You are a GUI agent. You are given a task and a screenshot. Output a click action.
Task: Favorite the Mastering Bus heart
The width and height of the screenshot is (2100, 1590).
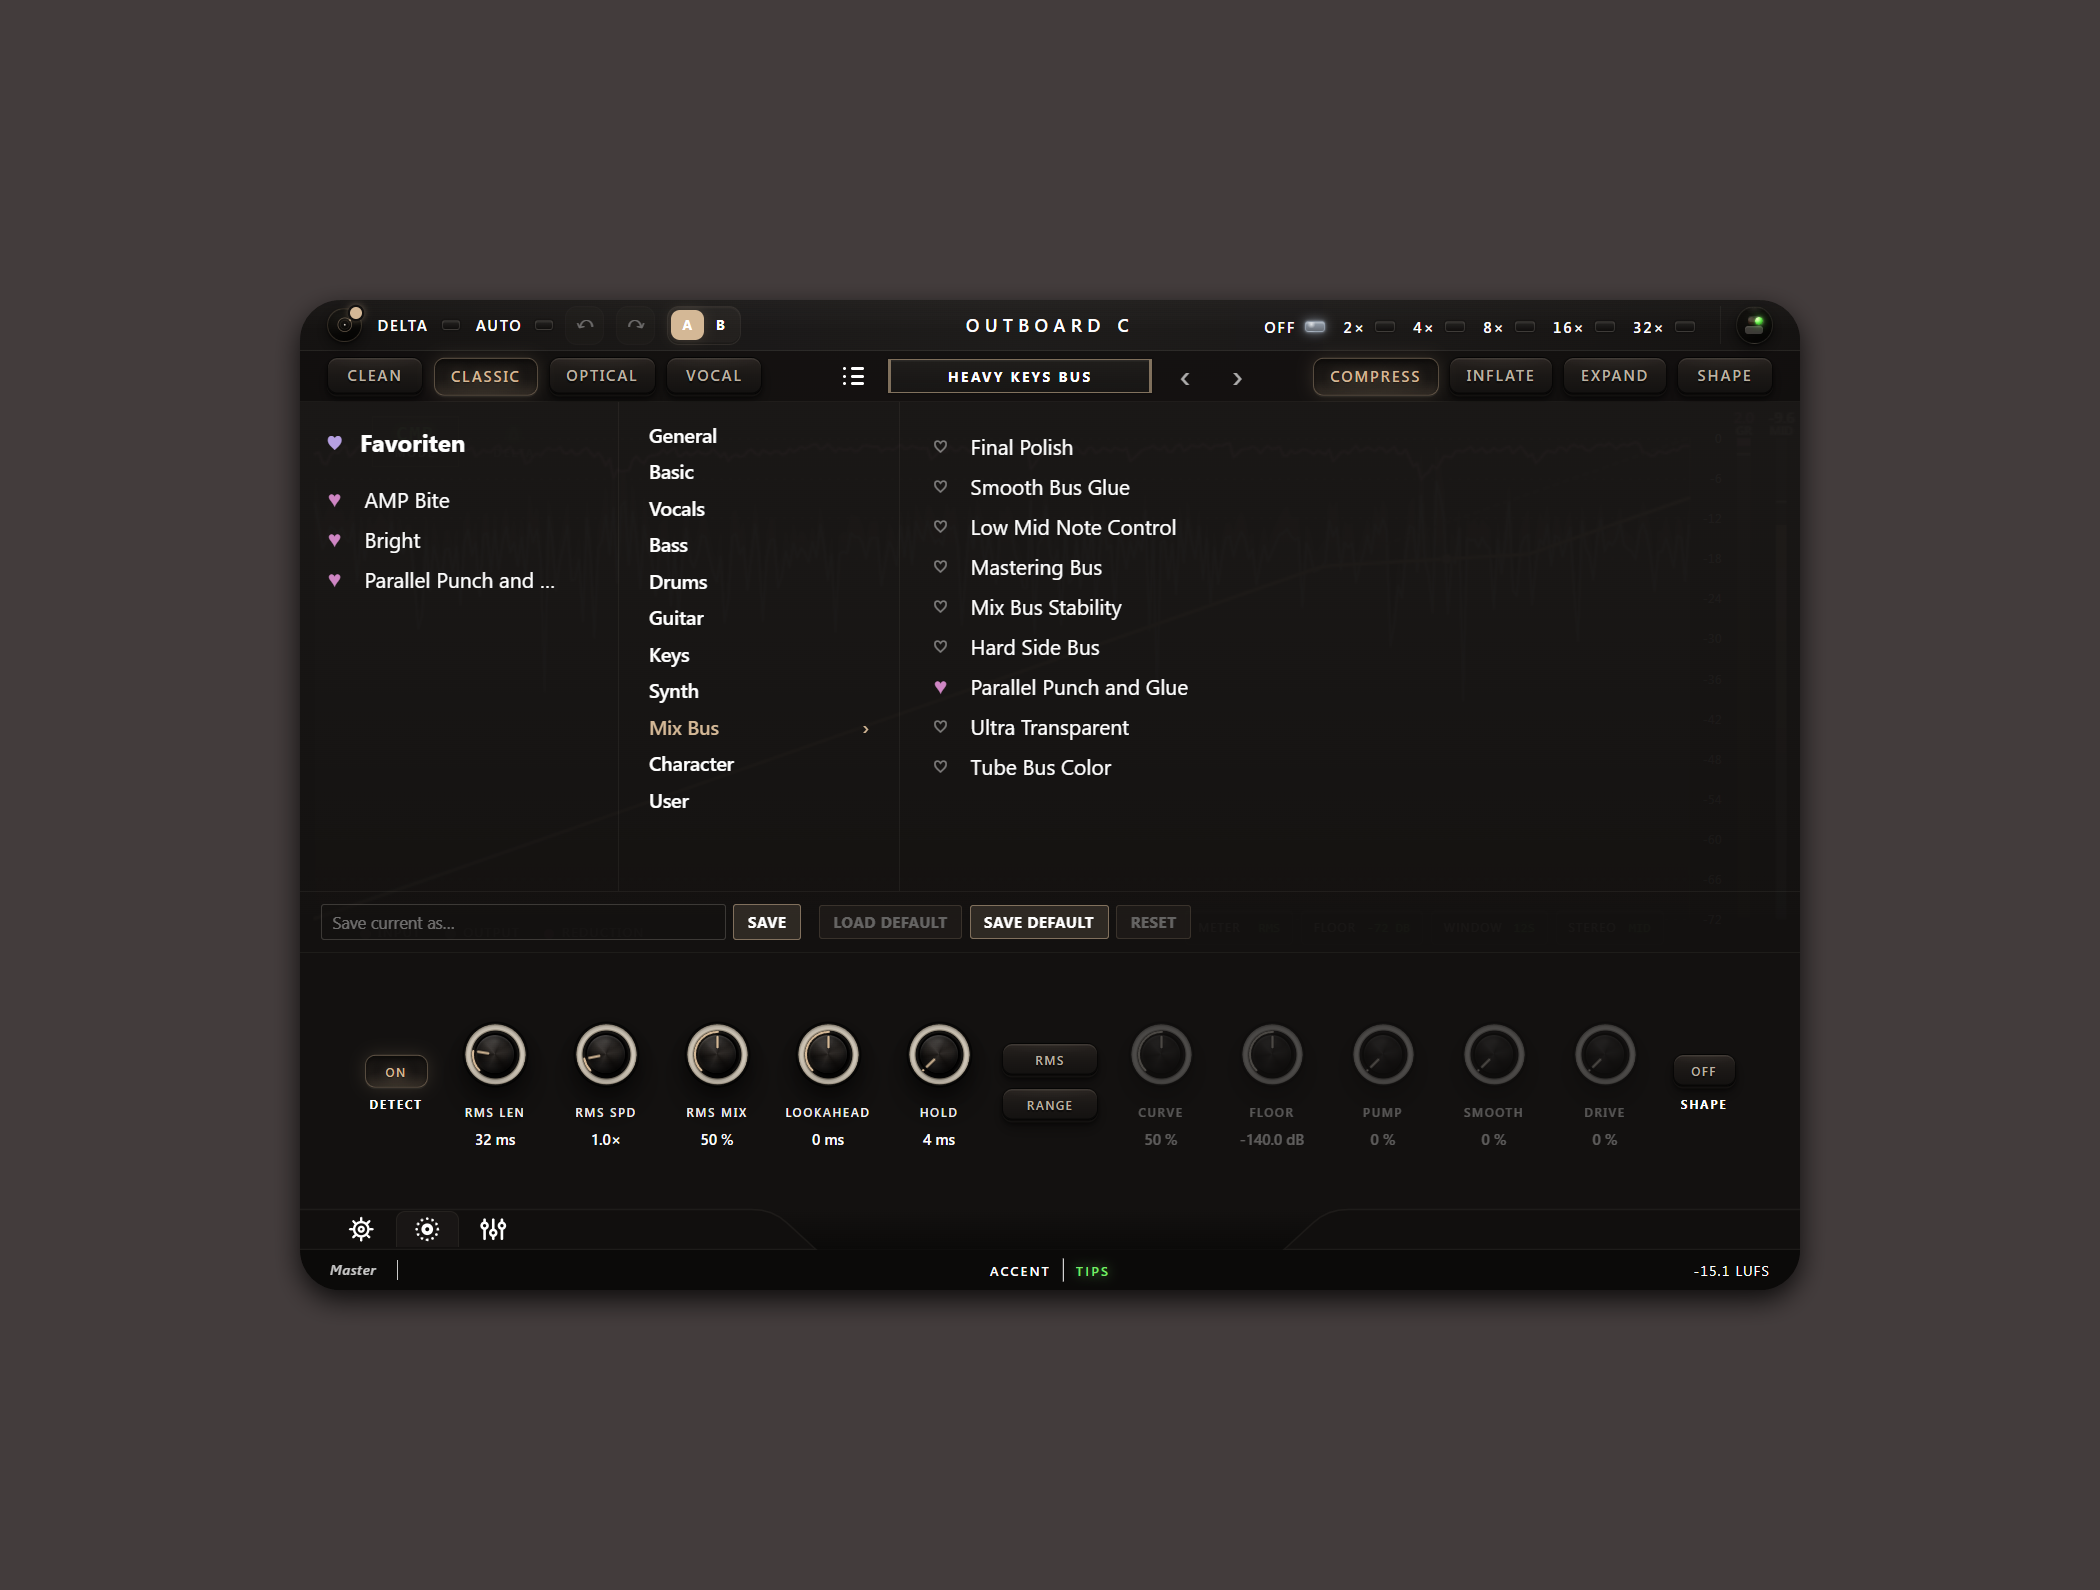pyautogui.click(x=940, y=567)
